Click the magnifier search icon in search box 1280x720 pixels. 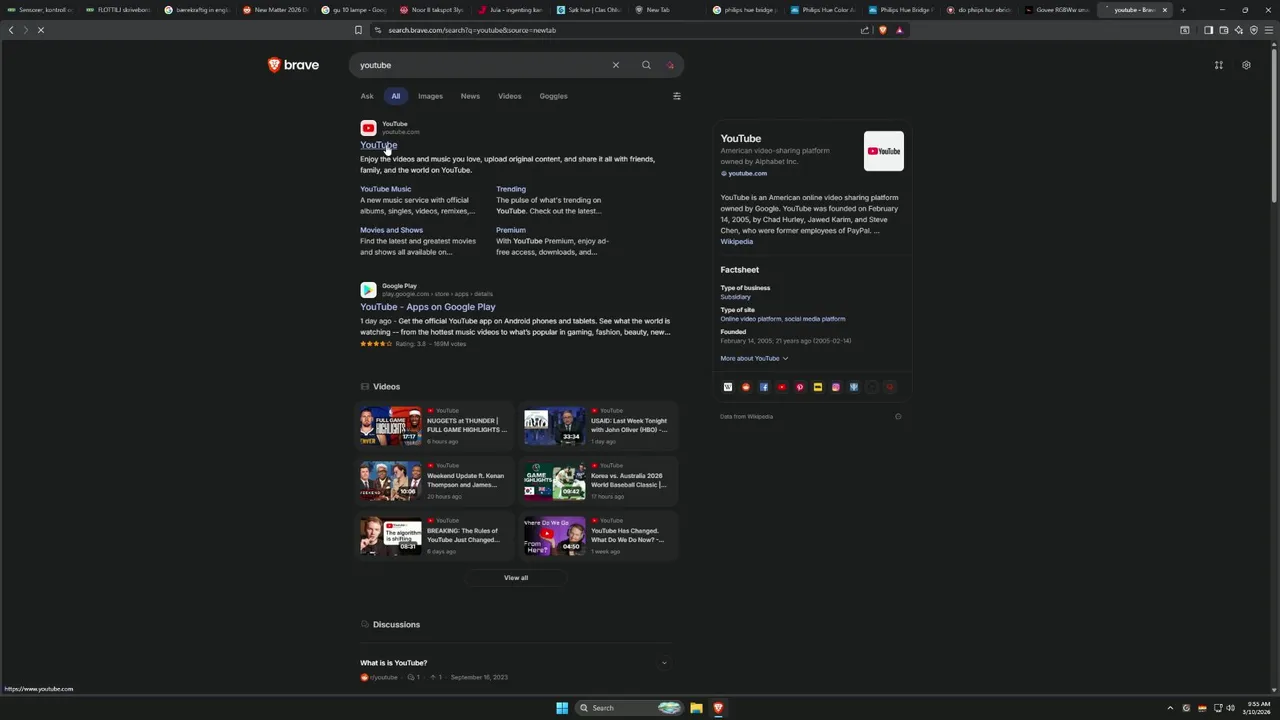[646, 65]
